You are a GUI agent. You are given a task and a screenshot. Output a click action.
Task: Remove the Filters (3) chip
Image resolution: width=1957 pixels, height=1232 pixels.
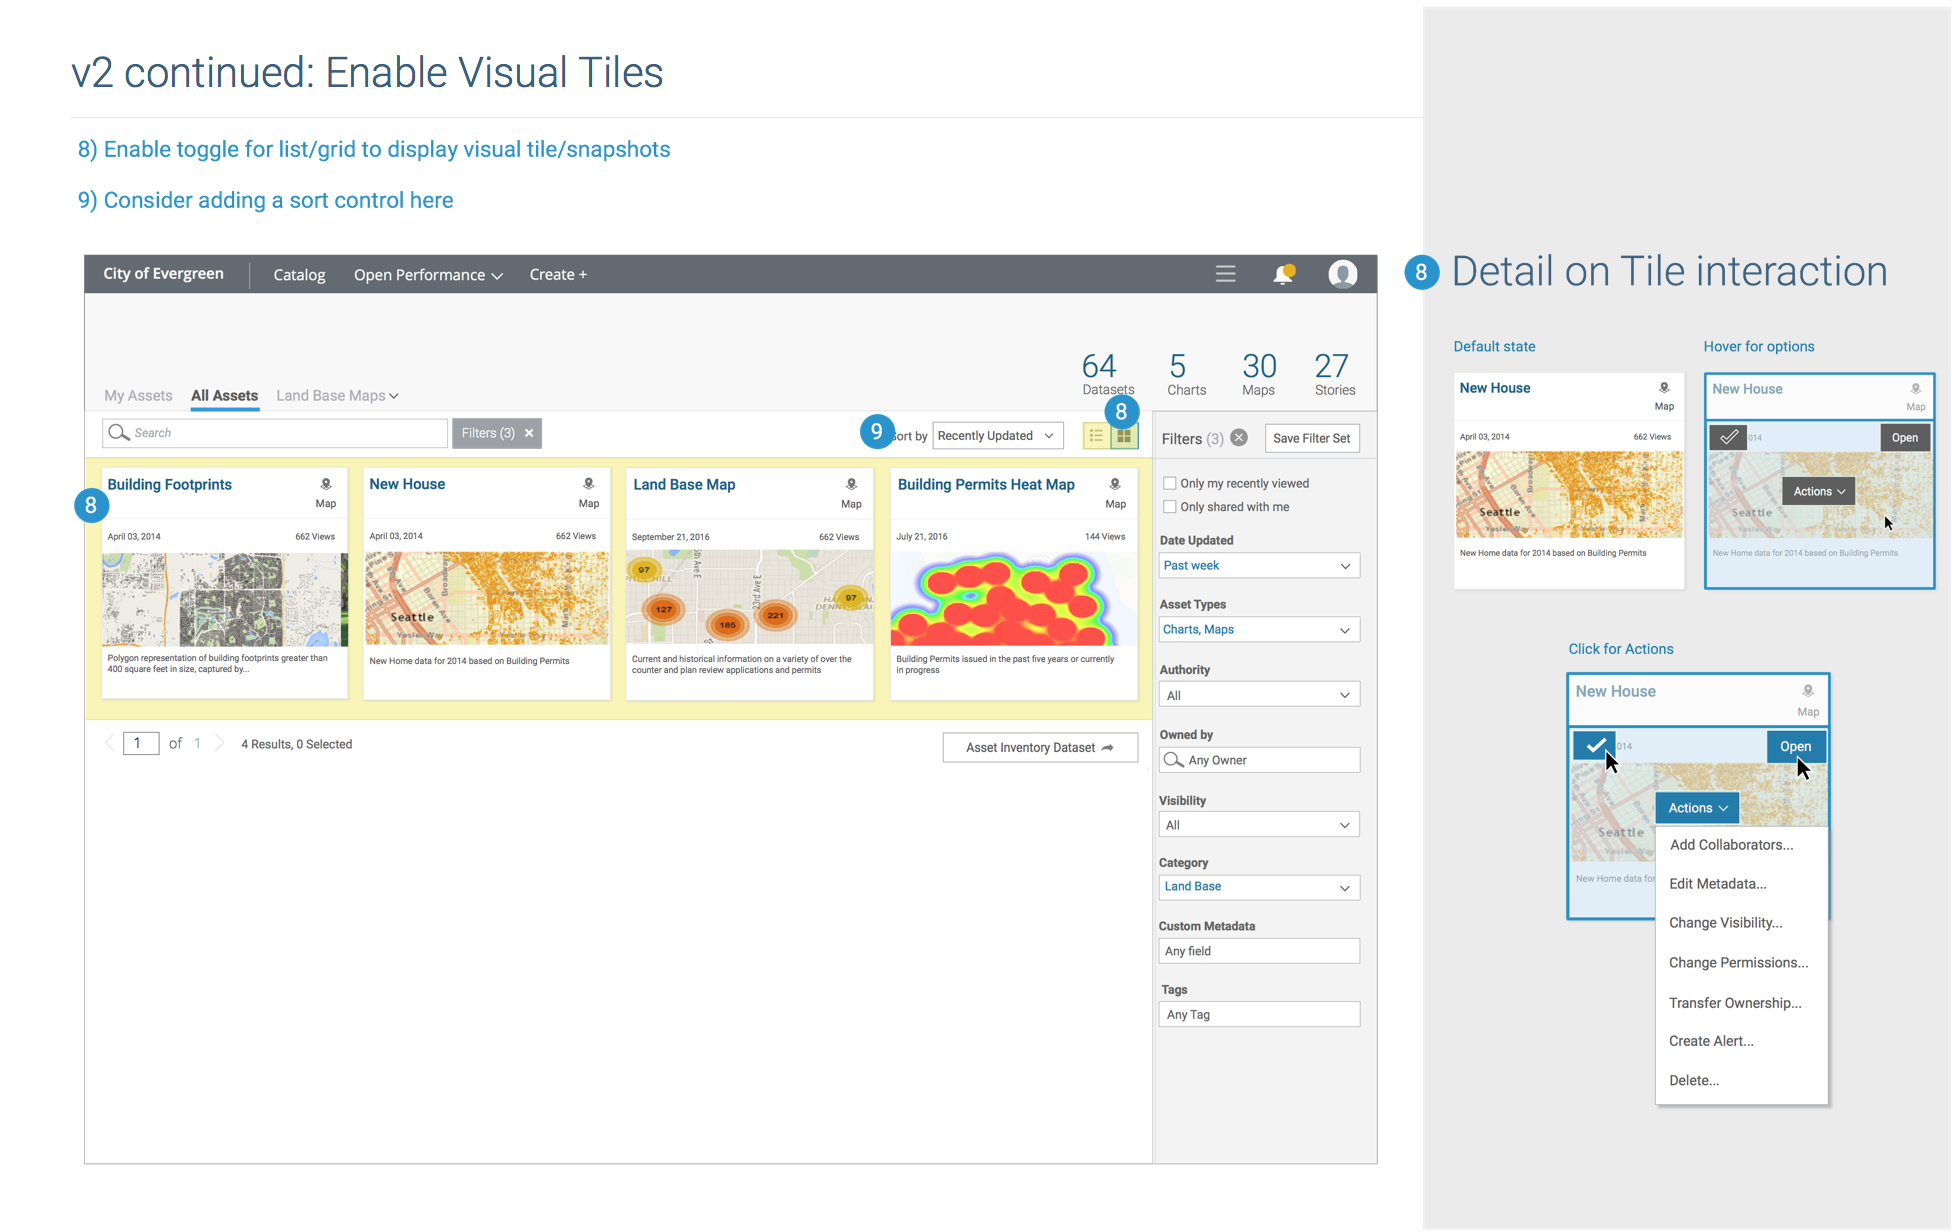tap(529, 433)
